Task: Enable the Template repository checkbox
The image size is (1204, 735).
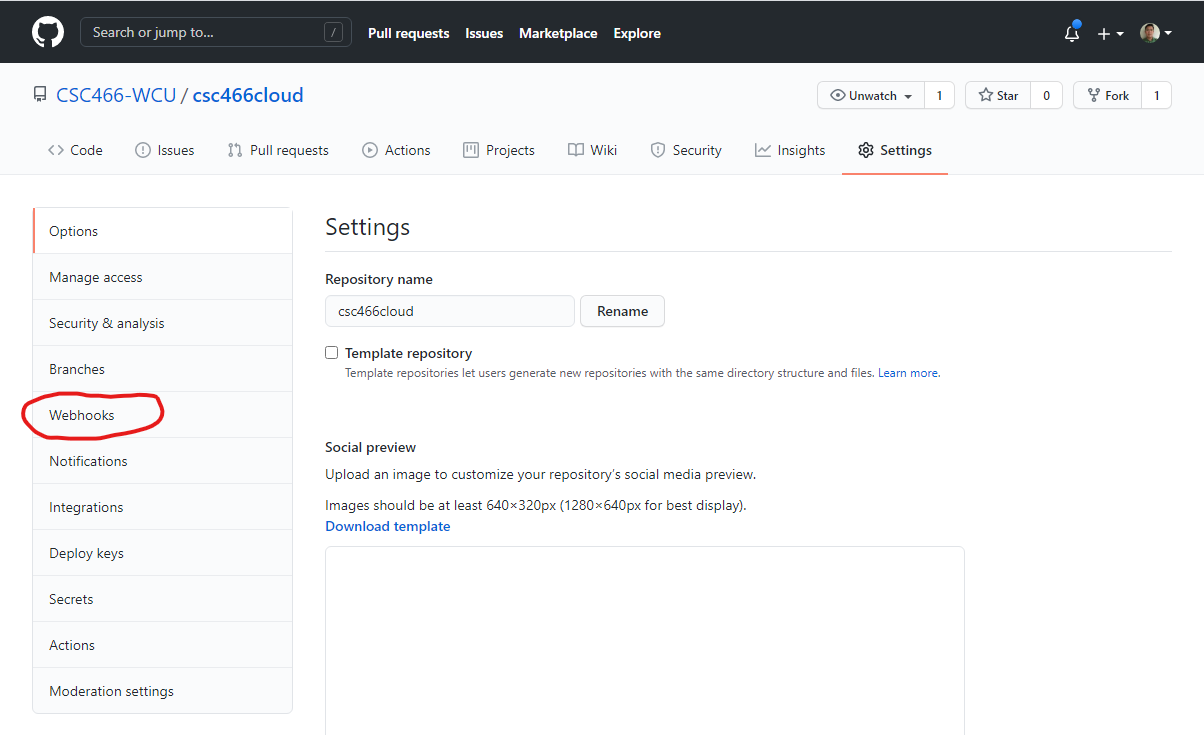Action: point(332,353)
